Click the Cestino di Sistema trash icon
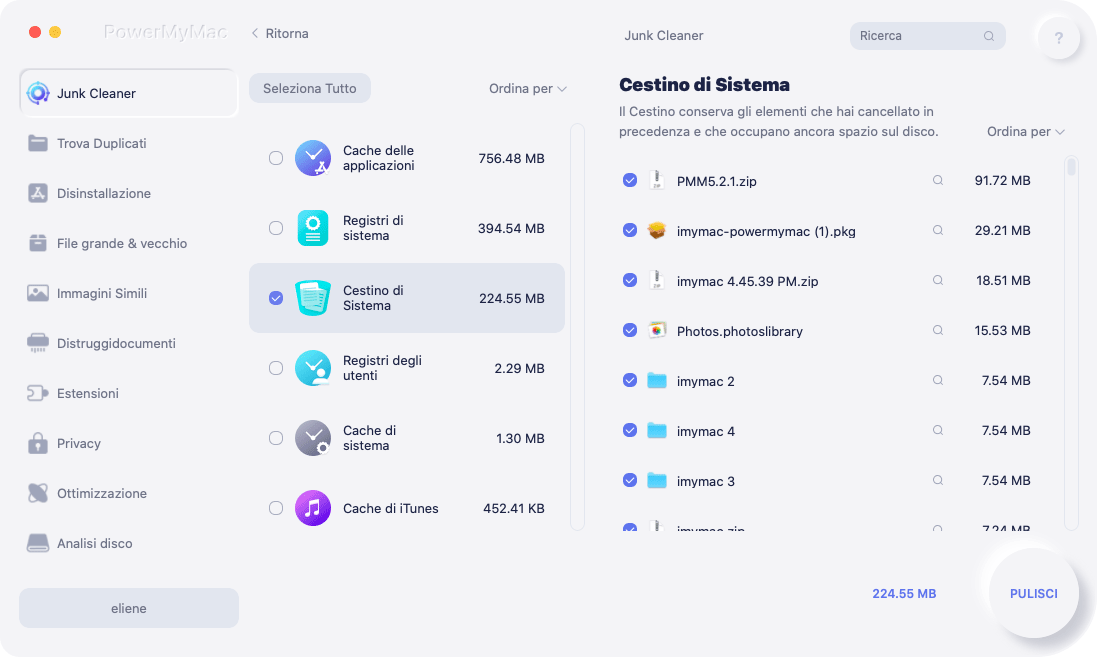This screenshot has width=1097, height=657. click(313, 298)
